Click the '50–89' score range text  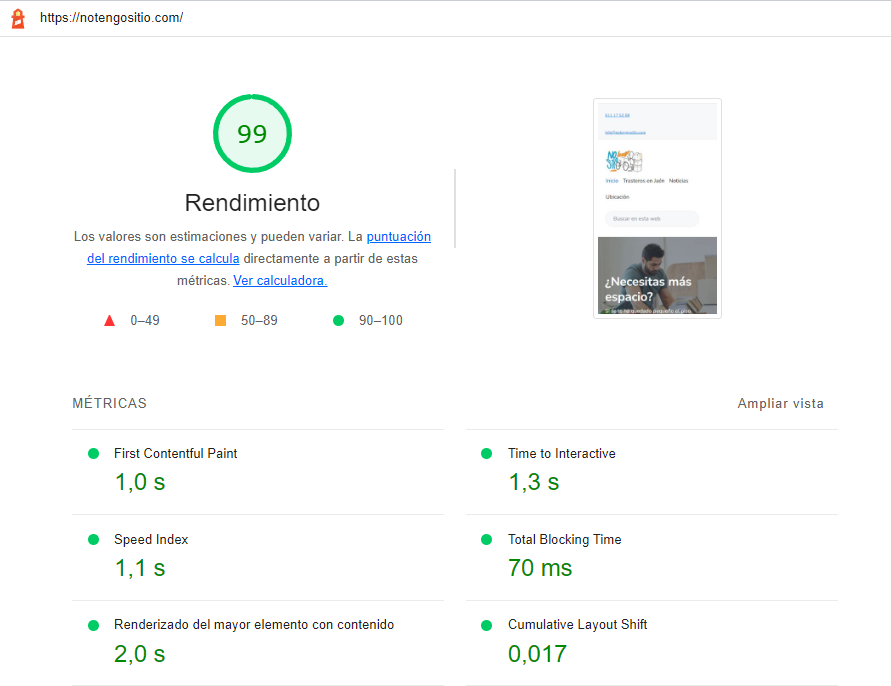[x=259, y=321]
